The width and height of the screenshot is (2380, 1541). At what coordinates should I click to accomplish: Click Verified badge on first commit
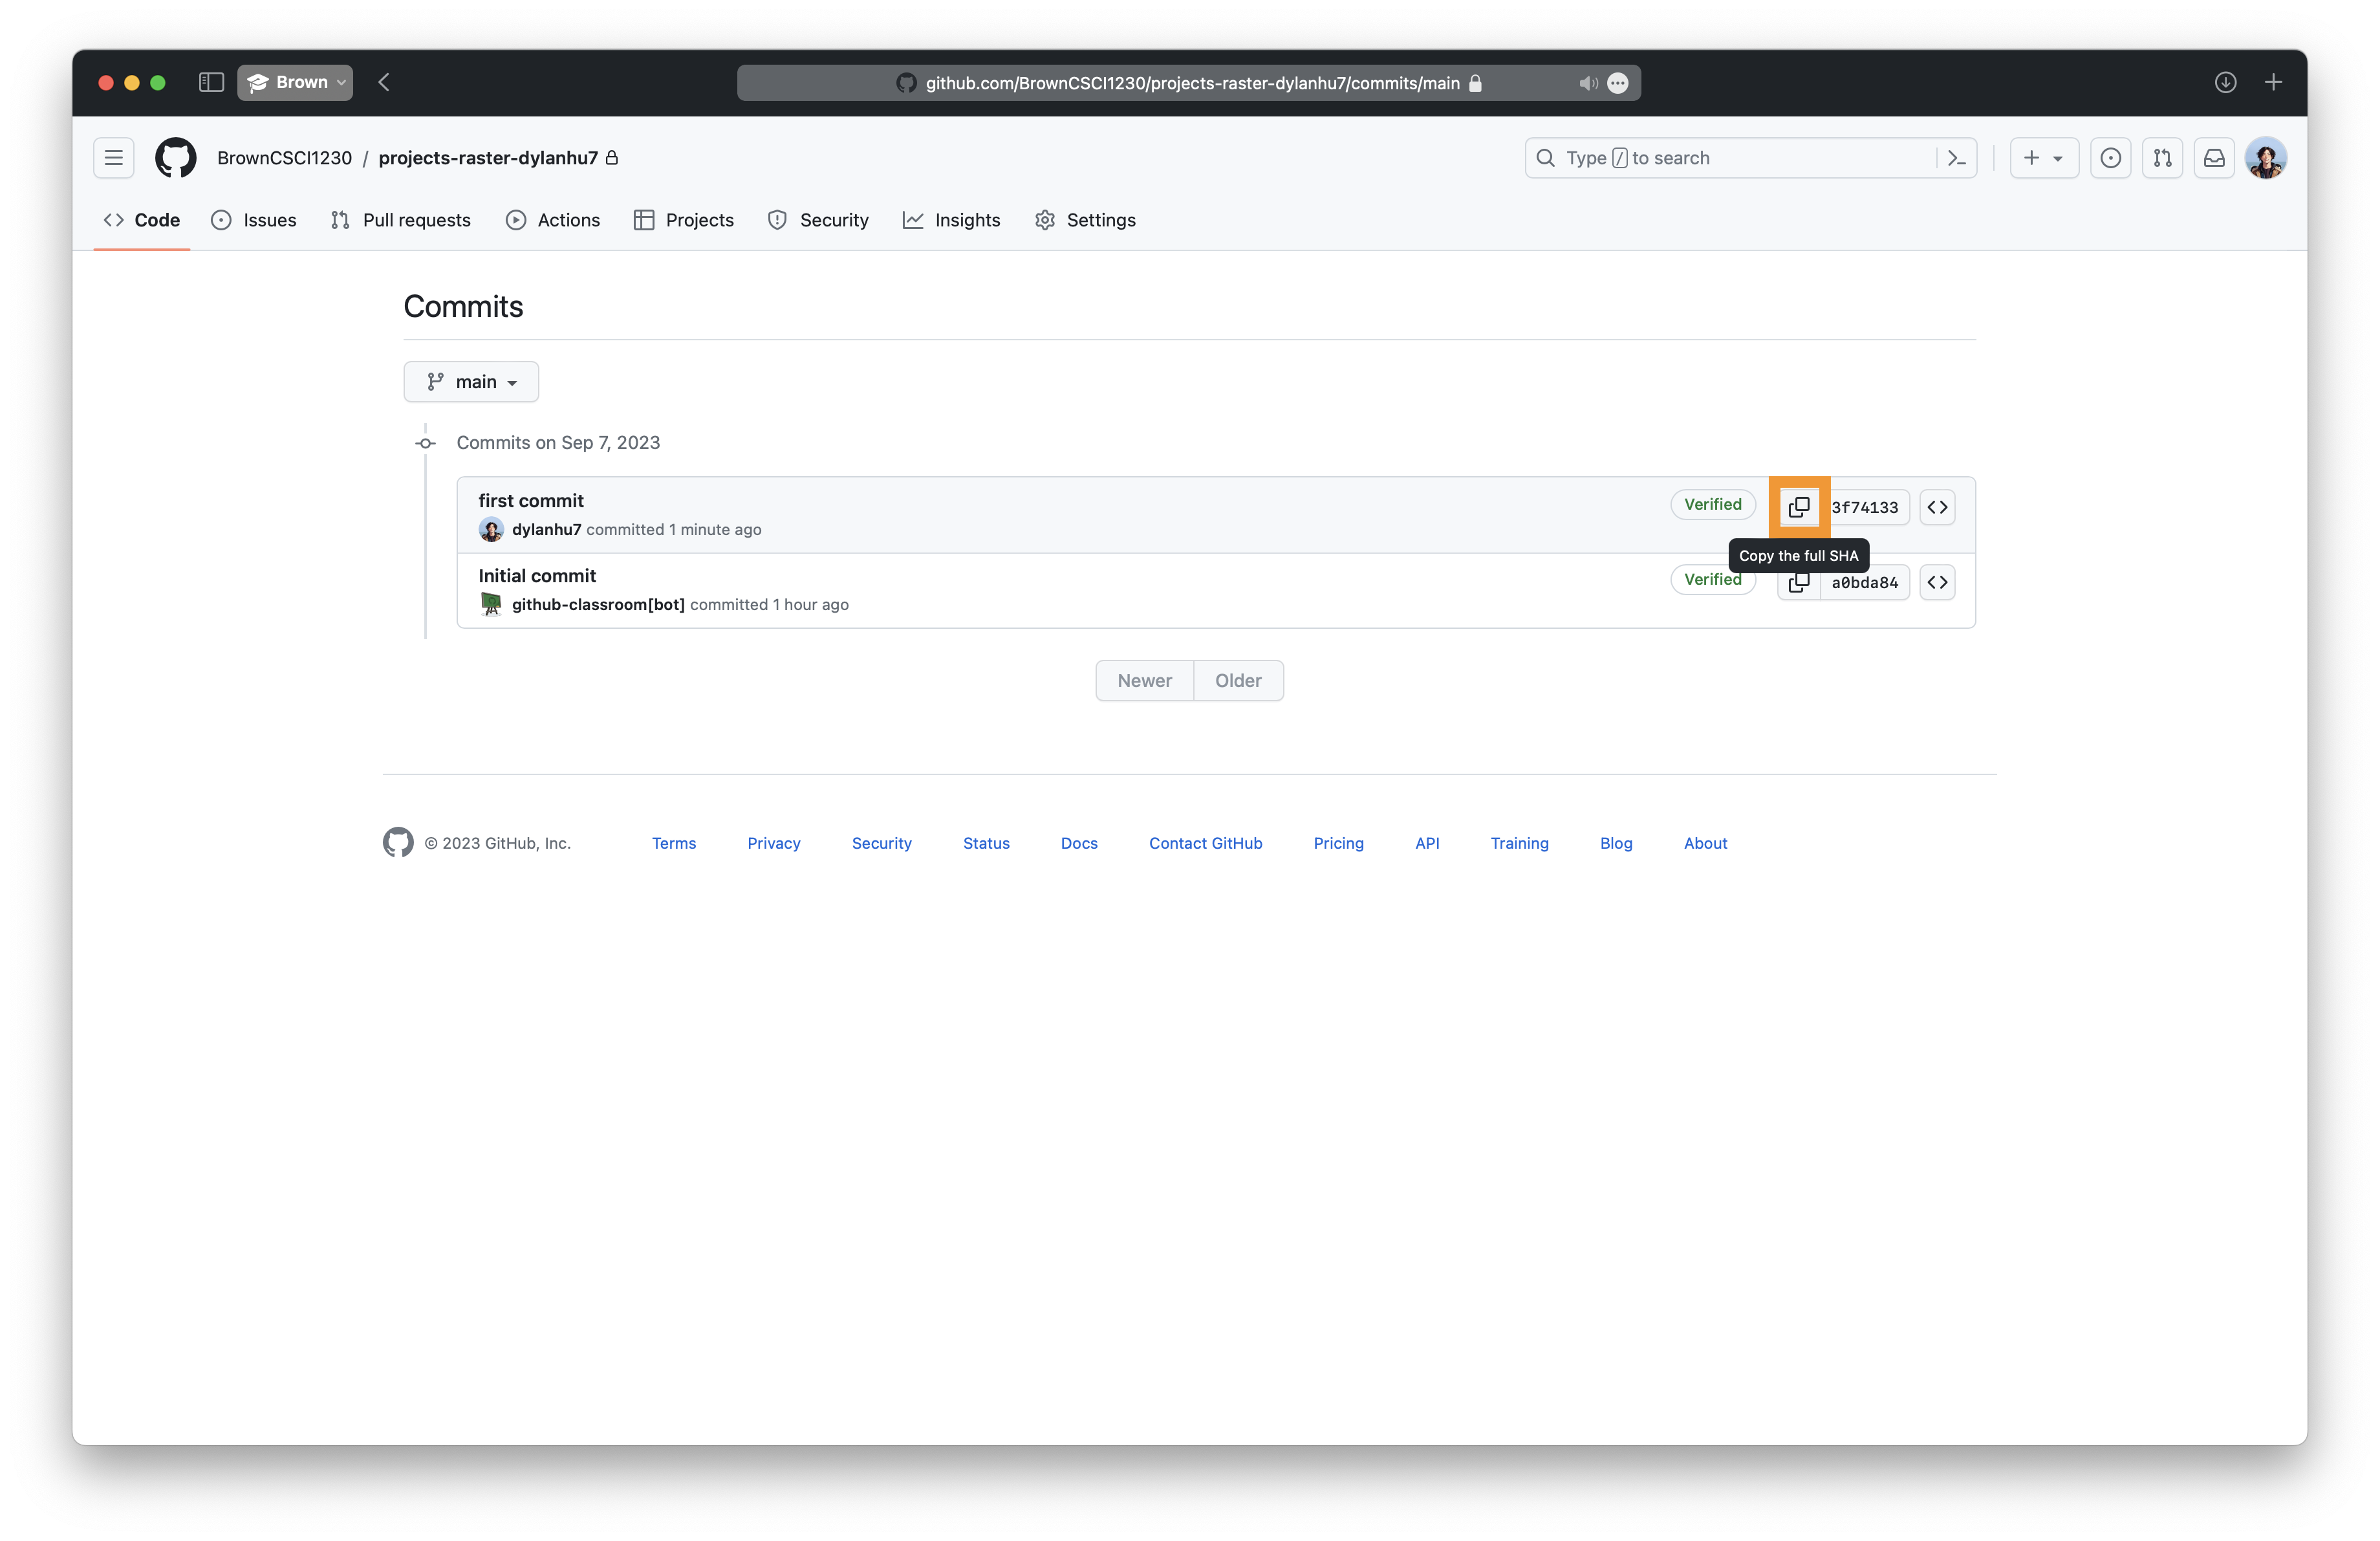[x=1712, y=504]
